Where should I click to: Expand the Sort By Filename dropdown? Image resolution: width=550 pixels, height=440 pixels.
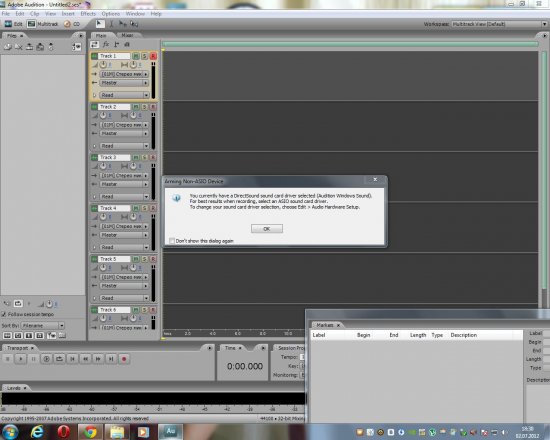[42, 325]
